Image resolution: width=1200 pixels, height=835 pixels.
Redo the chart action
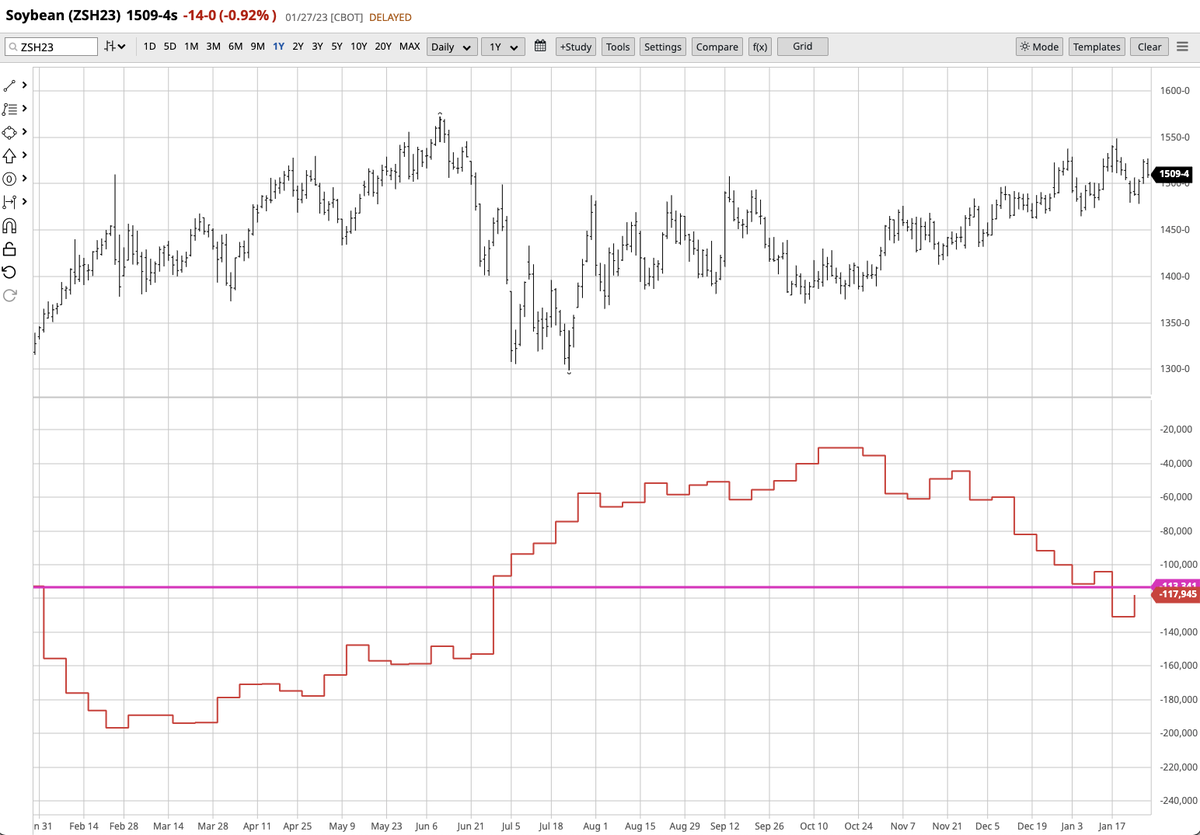(x=10, y=295)
